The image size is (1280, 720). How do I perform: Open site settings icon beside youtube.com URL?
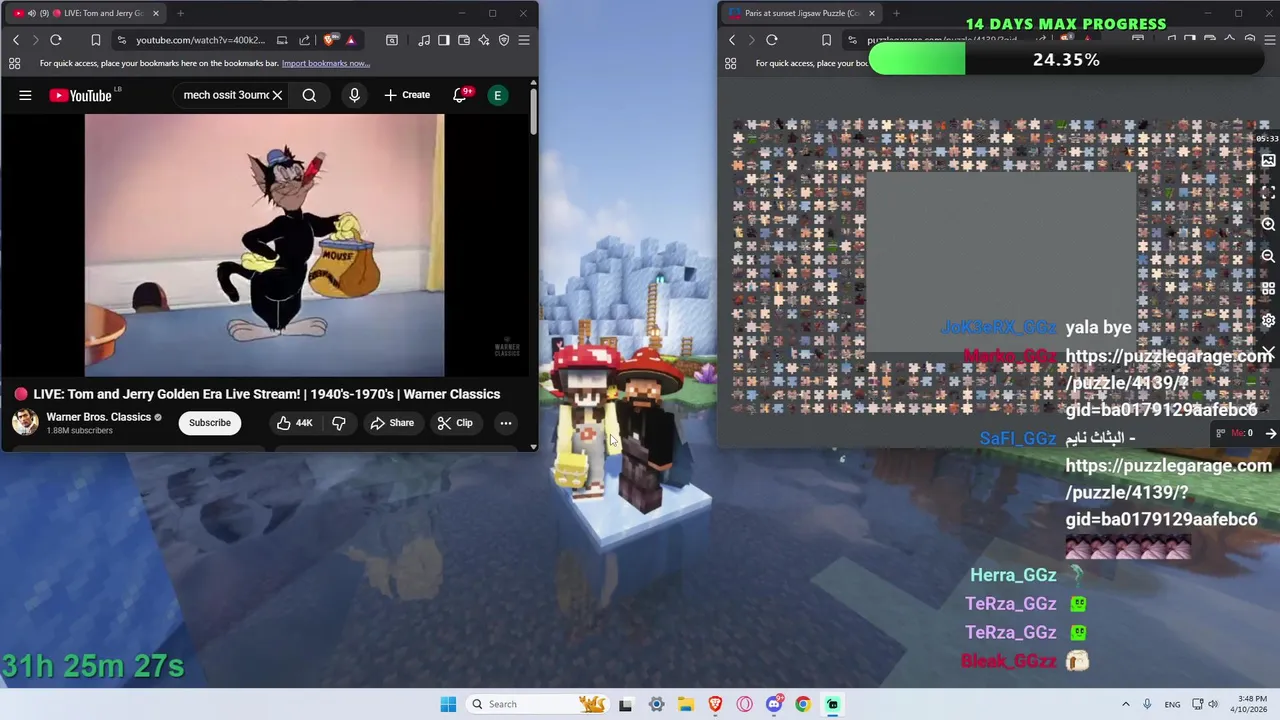(x=122, y=40)
